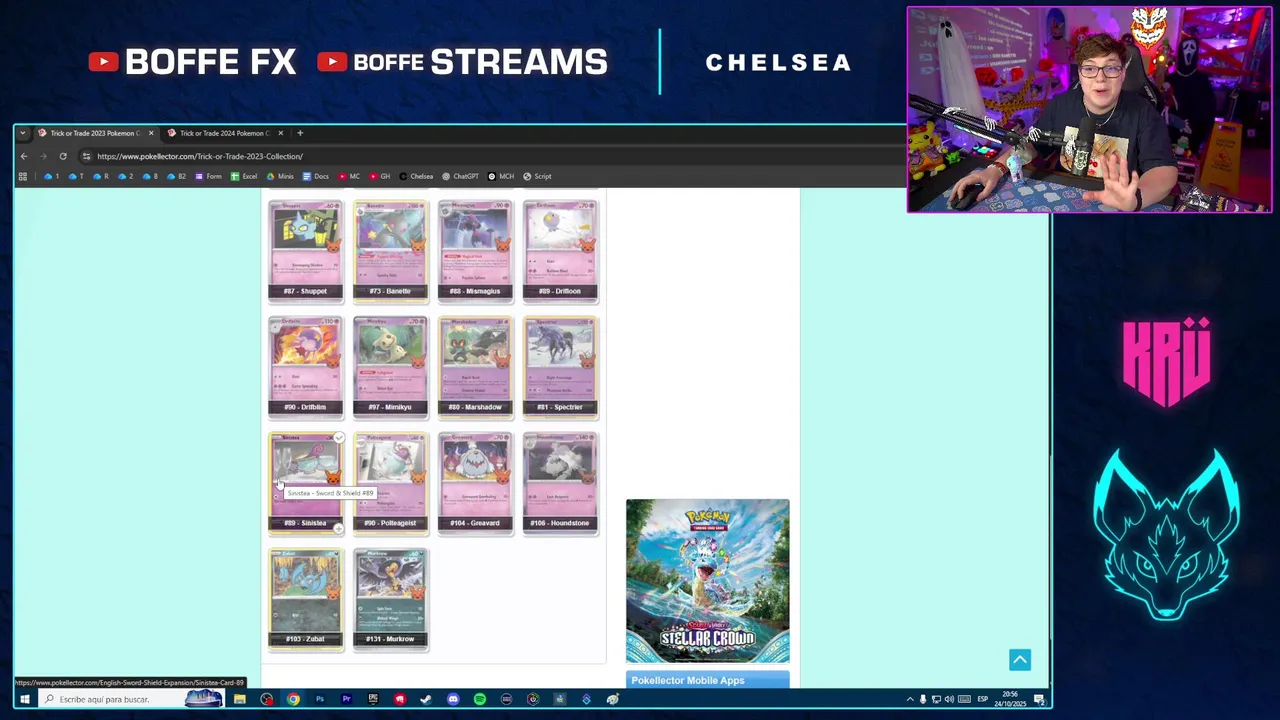1280x720 pixels.
Task: Expand the tab search dropdown arrow
Action: [x=22, y=133]
